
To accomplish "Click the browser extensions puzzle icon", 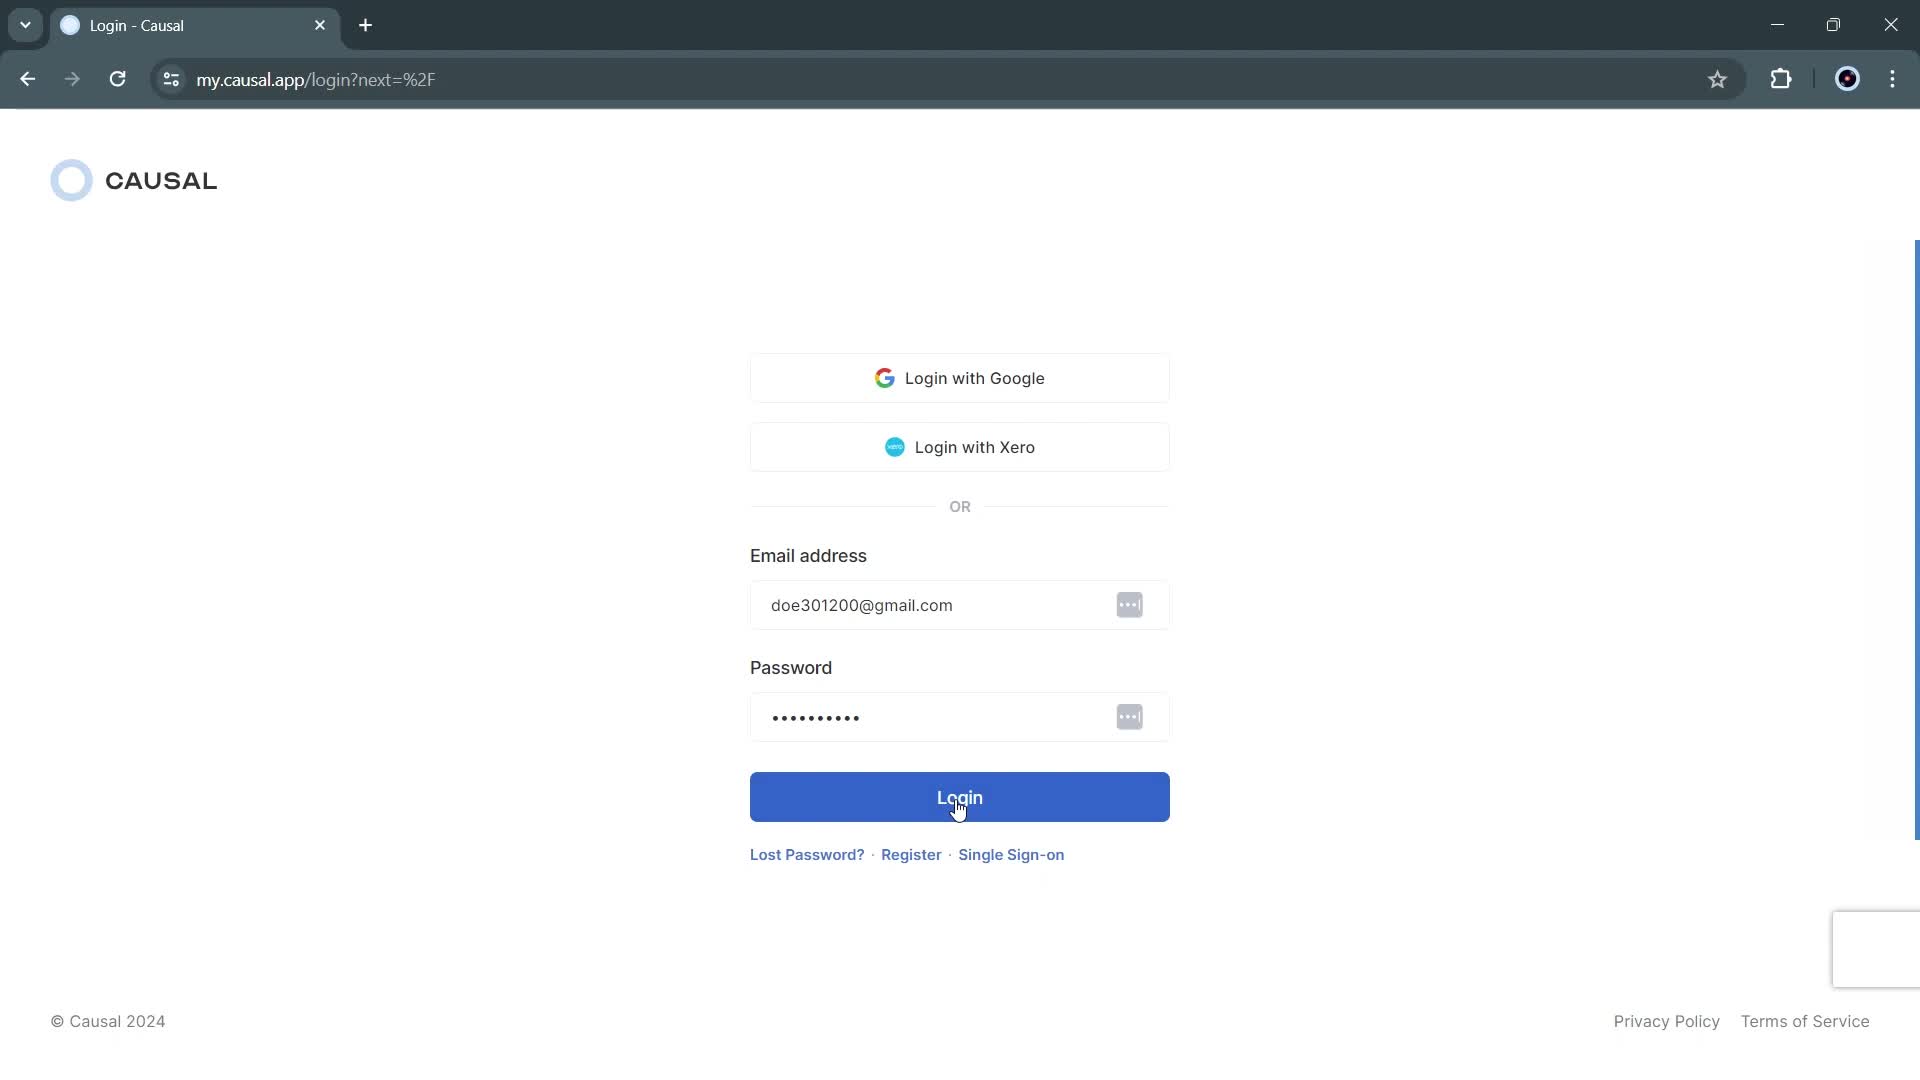I will point(1780,79).
